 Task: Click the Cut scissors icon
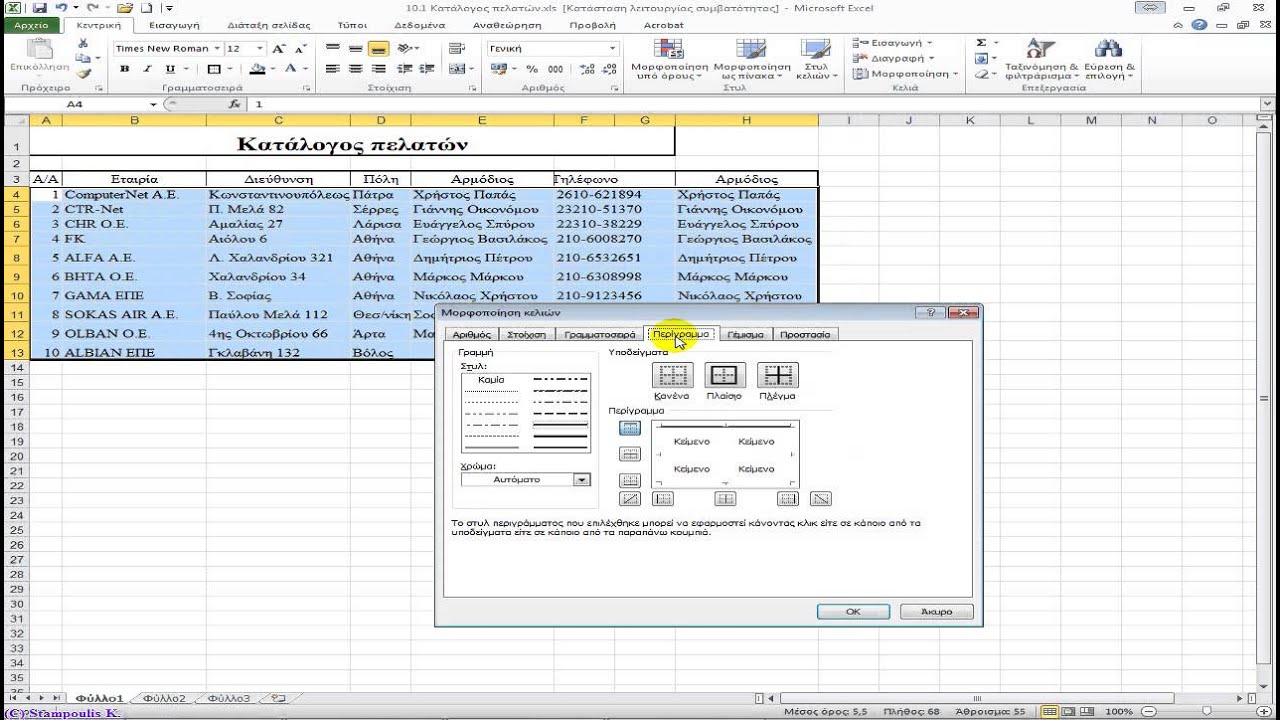tap(84, 43)
